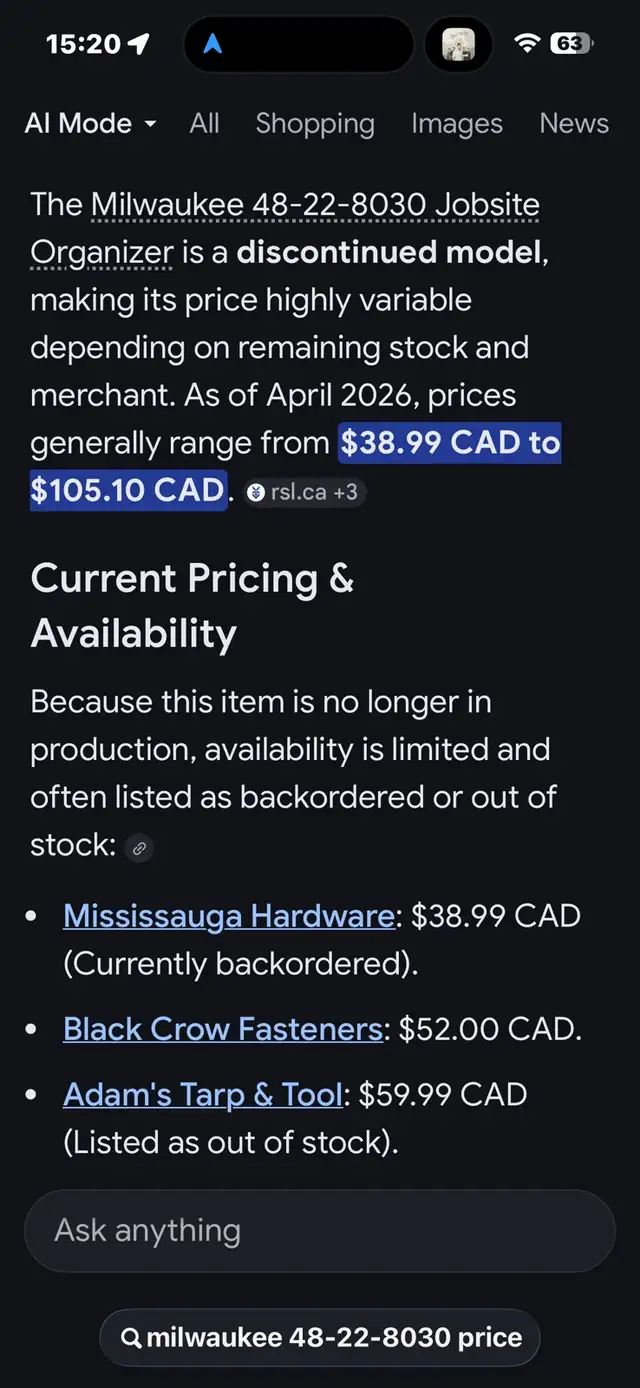Switch to the Shopping tab
This screenshot has height=1388, width=640.
click(x=315, y=124)
